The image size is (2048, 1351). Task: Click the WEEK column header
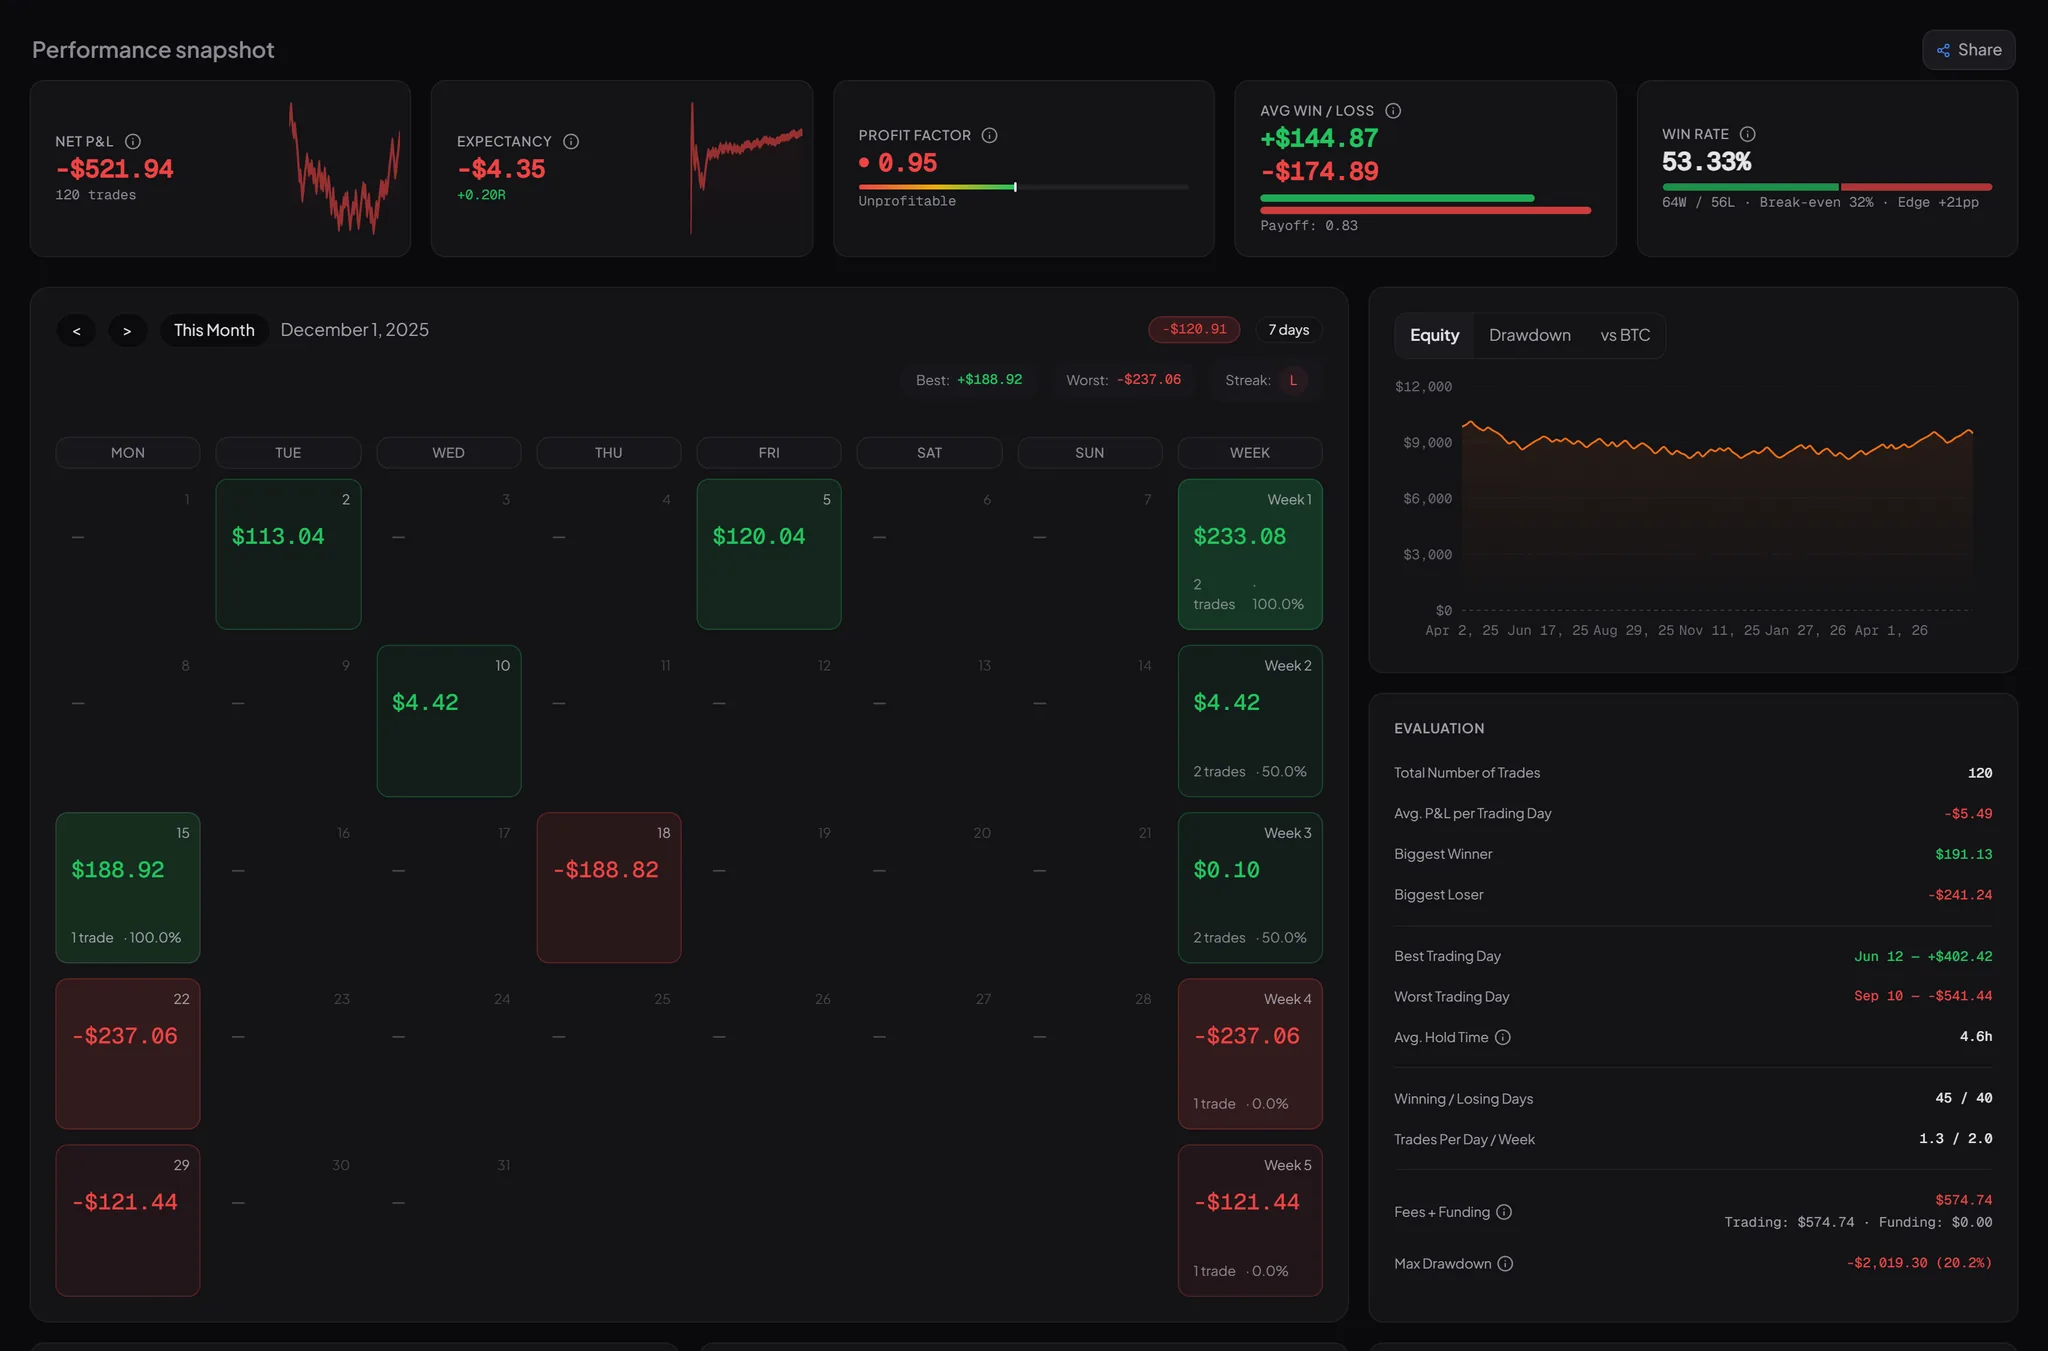1250,453
